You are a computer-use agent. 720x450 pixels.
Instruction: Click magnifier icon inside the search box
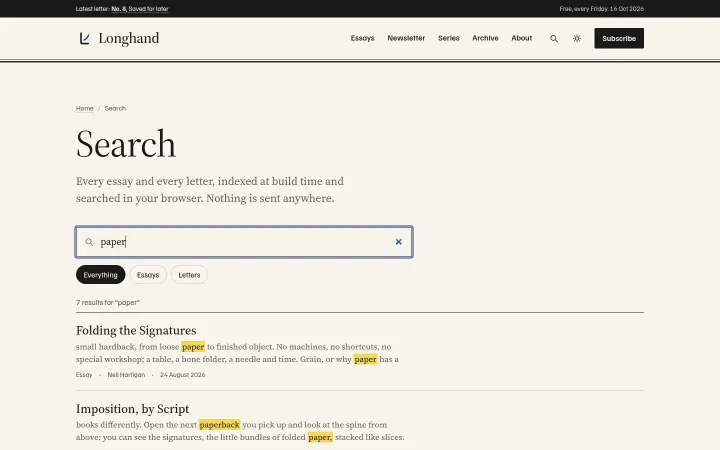click(x=89, y=242)
